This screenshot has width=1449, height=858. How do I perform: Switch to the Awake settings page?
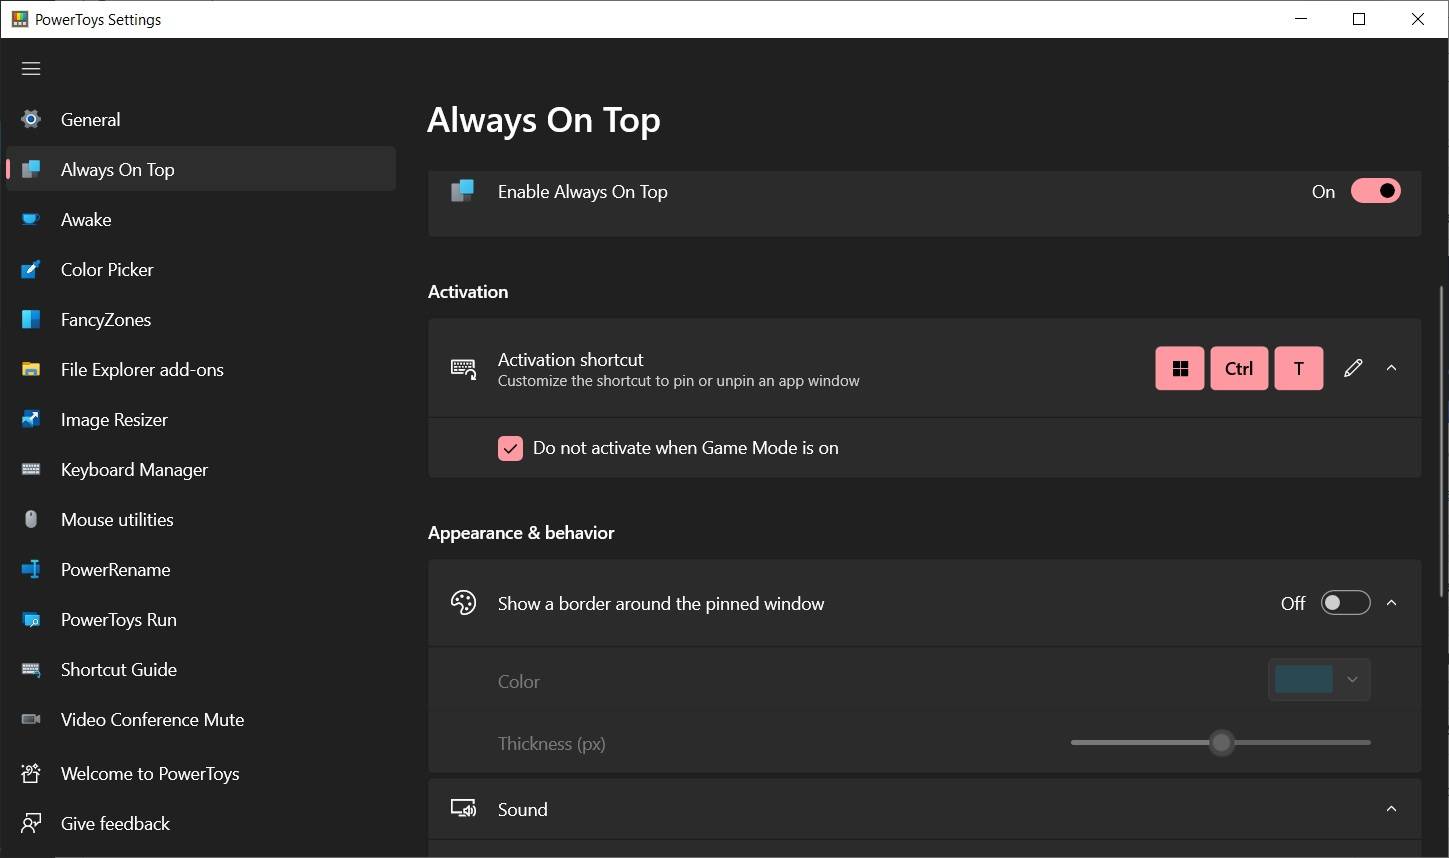pyautogui.click(x=86, y=219)
